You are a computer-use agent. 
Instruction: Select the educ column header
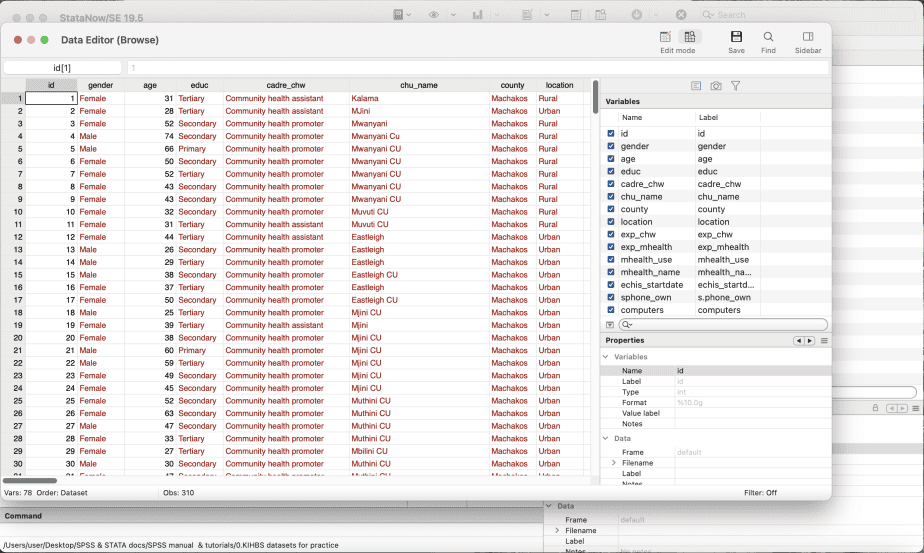tap(199, 85)
